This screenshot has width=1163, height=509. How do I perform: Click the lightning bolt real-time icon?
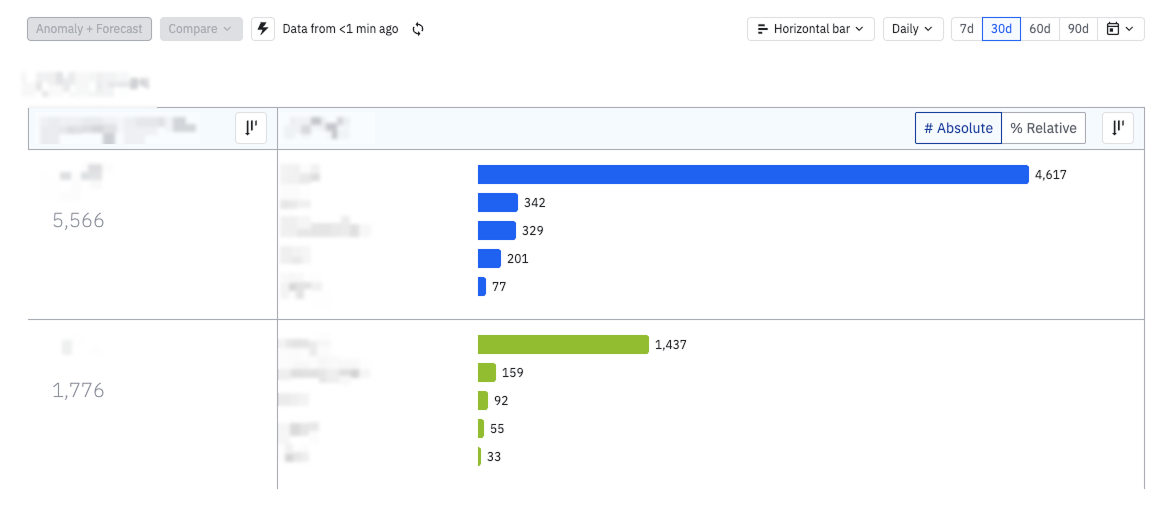point(263,29)
